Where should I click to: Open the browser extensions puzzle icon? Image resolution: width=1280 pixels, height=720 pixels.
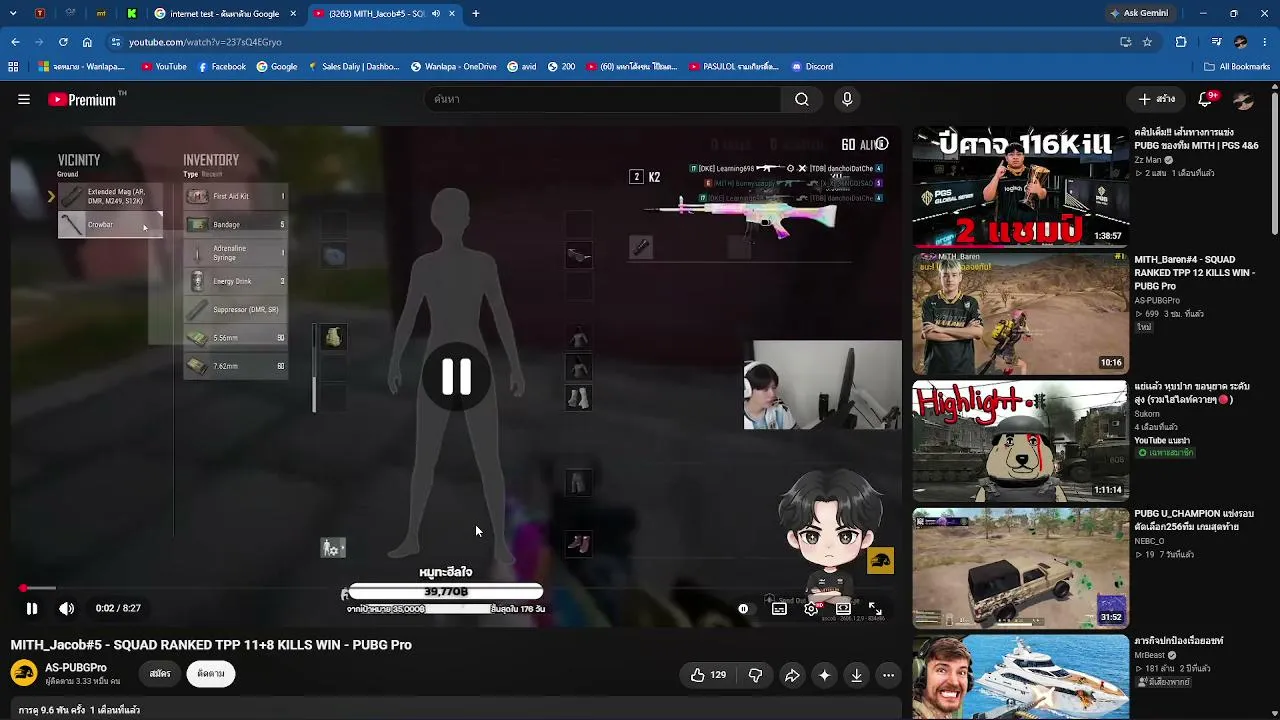(1181, 42)
